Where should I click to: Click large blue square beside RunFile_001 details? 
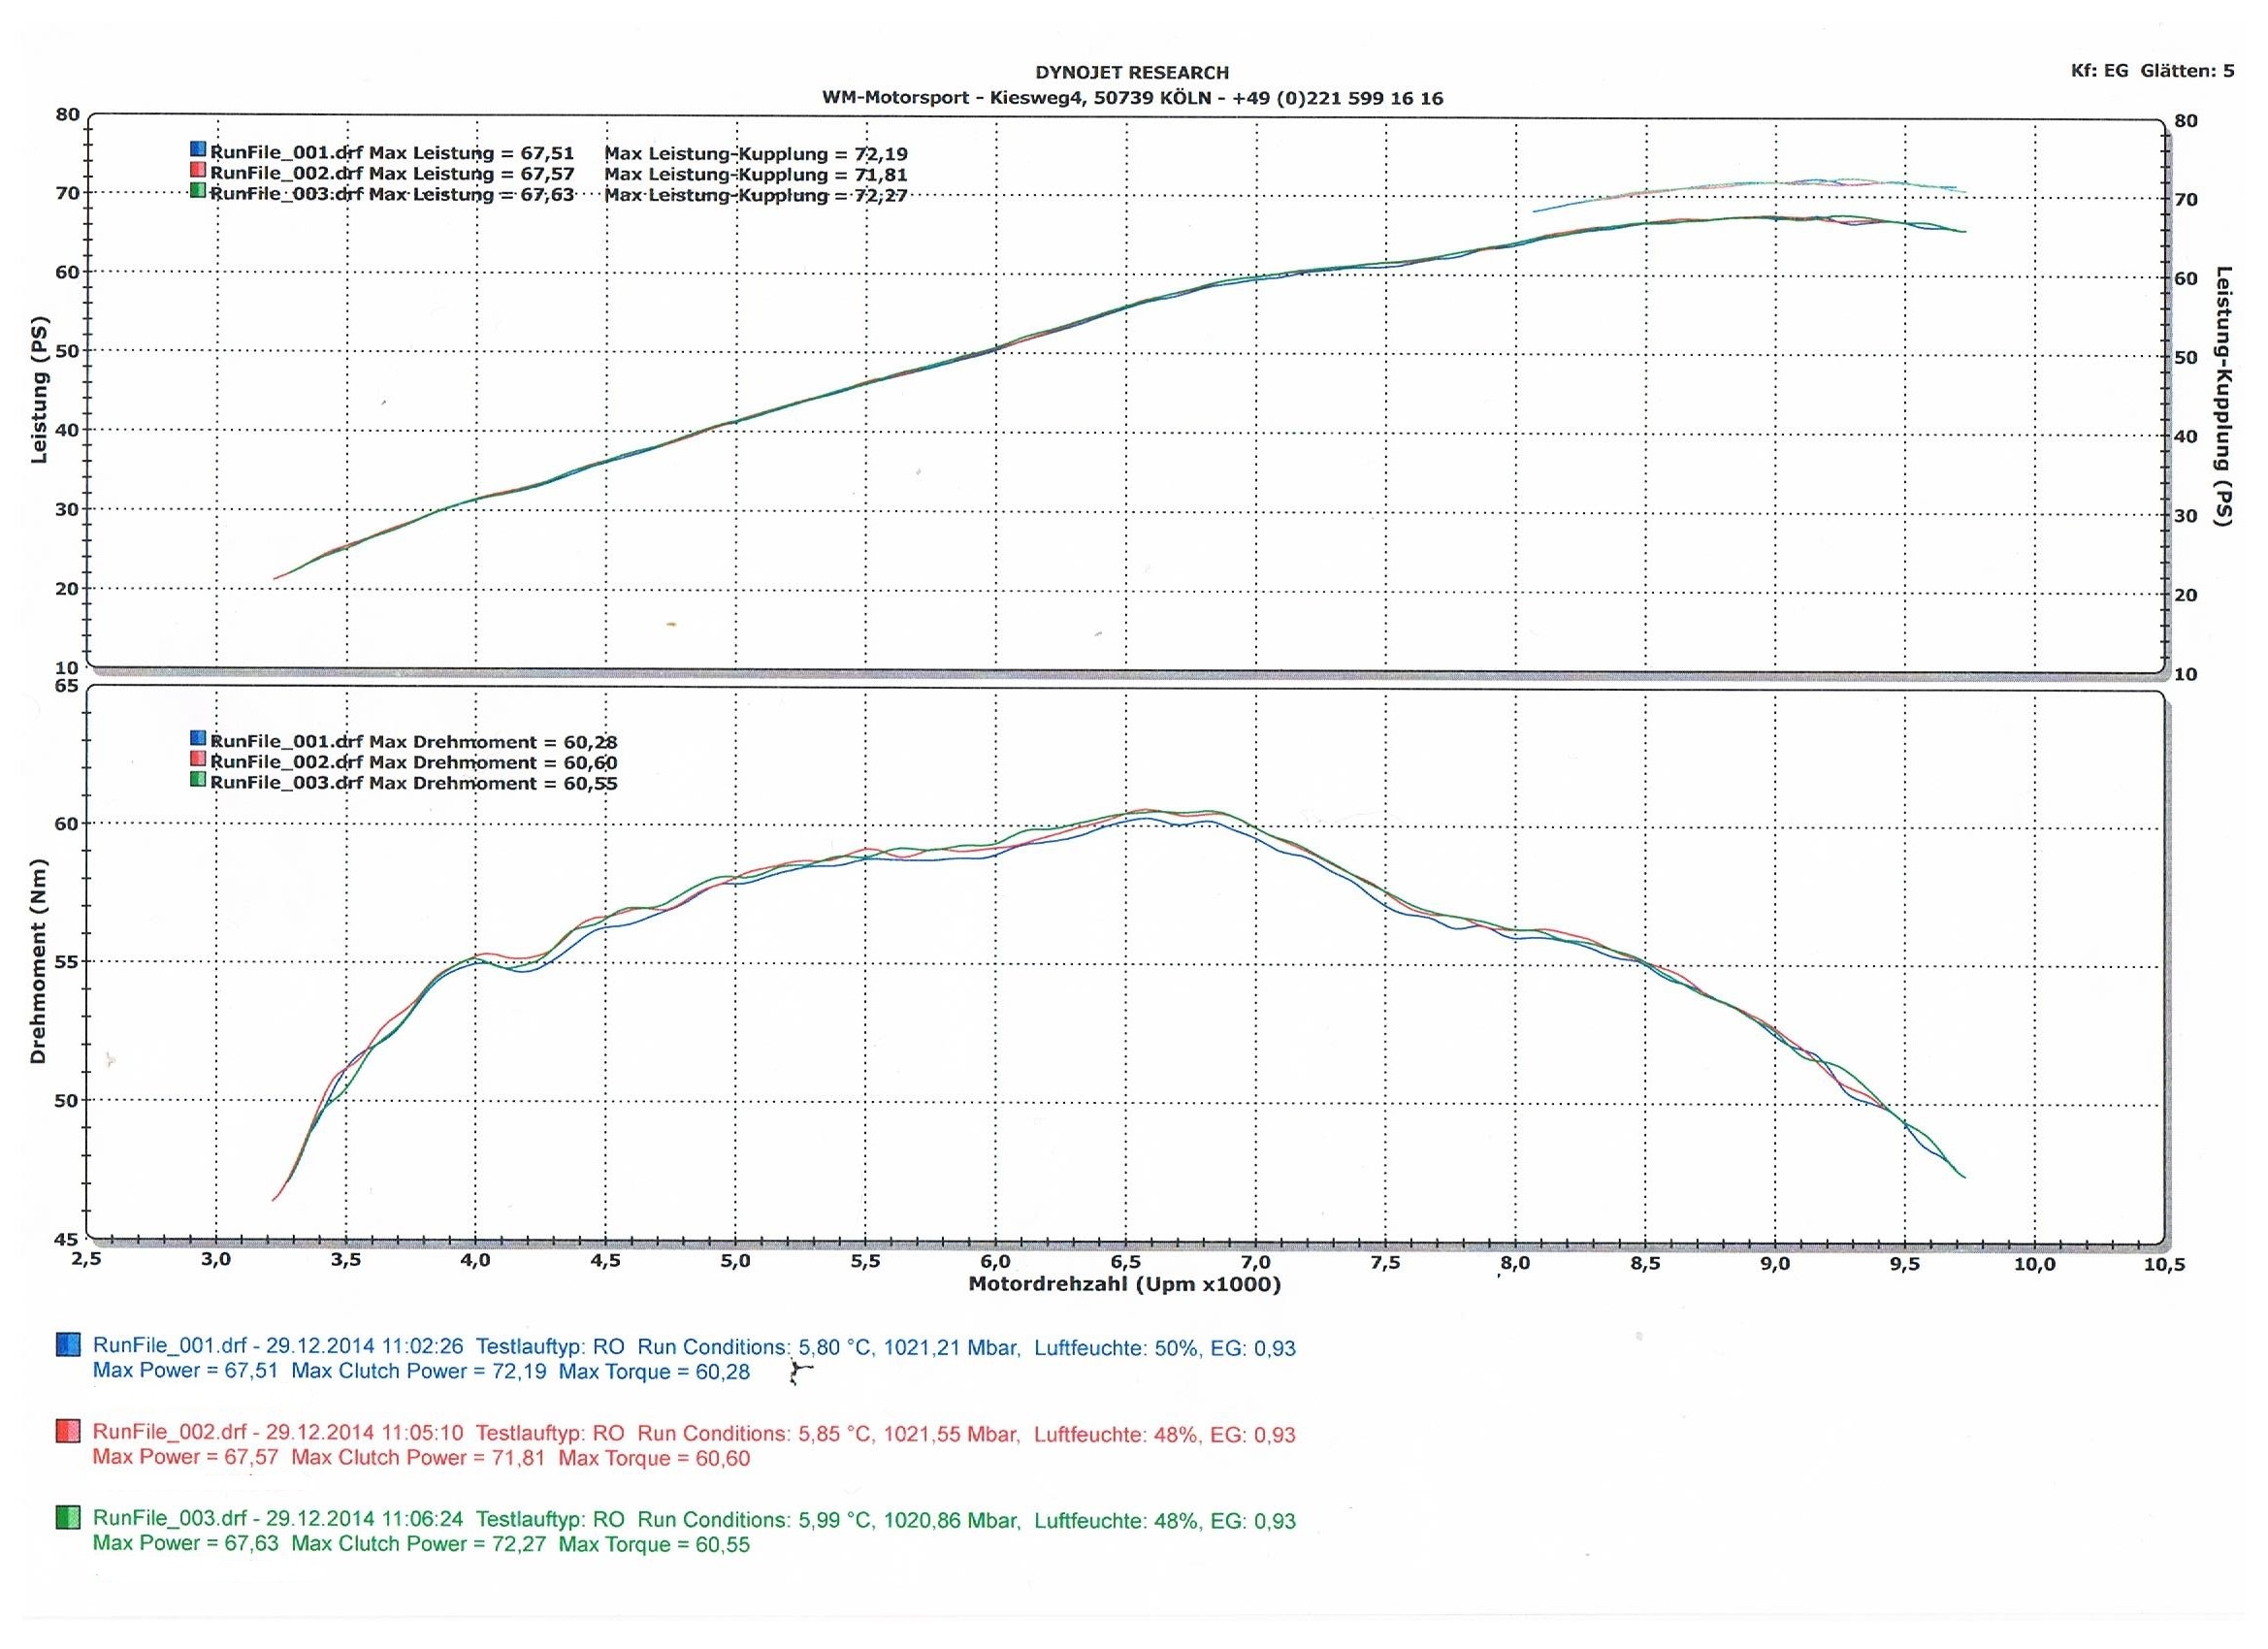tap(68, 1345)
